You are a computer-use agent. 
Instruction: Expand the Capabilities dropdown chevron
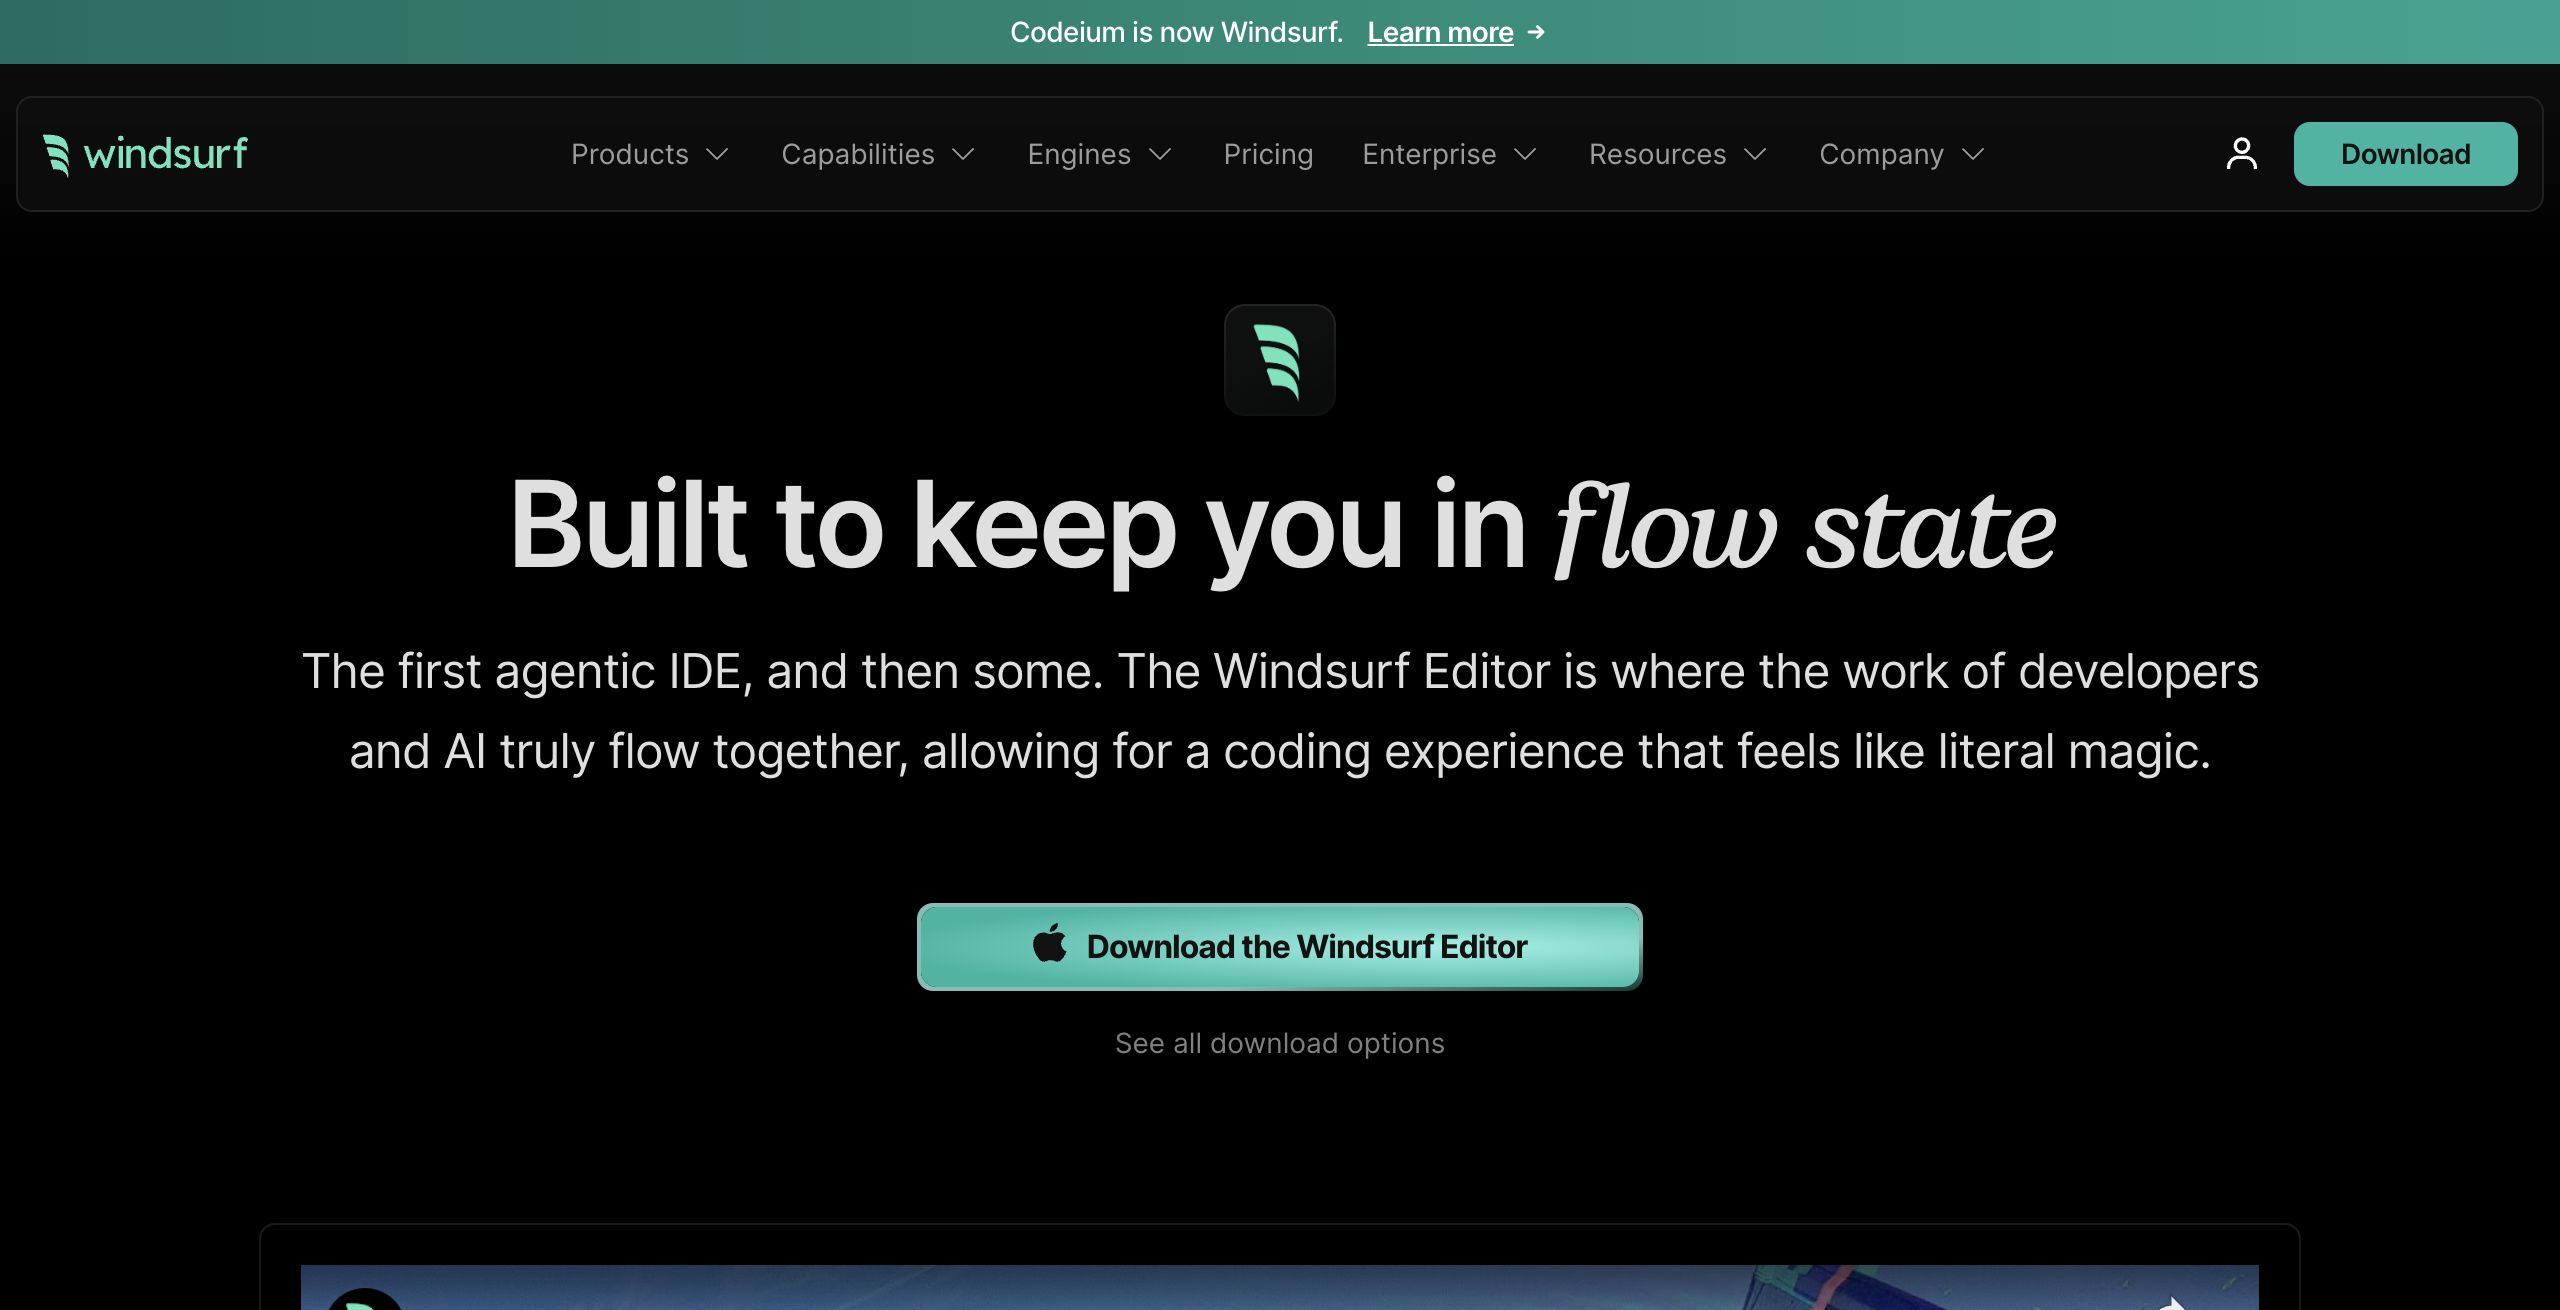click(963, 155)
